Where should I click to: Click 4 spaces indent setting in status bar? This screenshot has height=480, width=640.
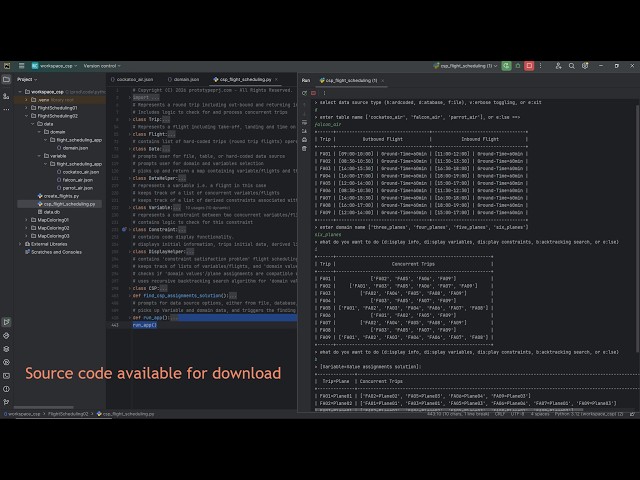[540, 414]
